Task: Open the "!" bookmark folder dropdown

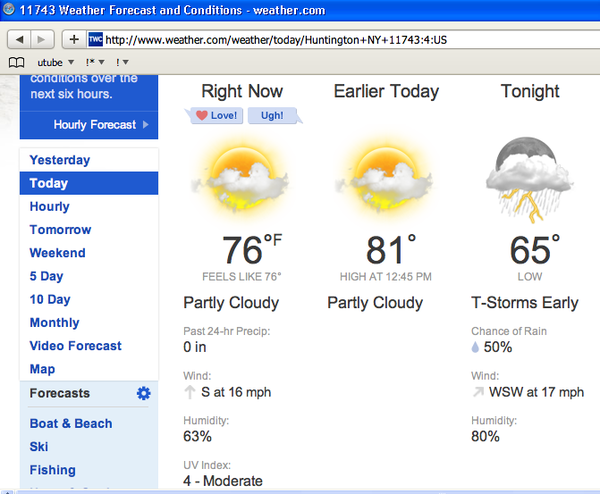Action: tap(124, 62)
